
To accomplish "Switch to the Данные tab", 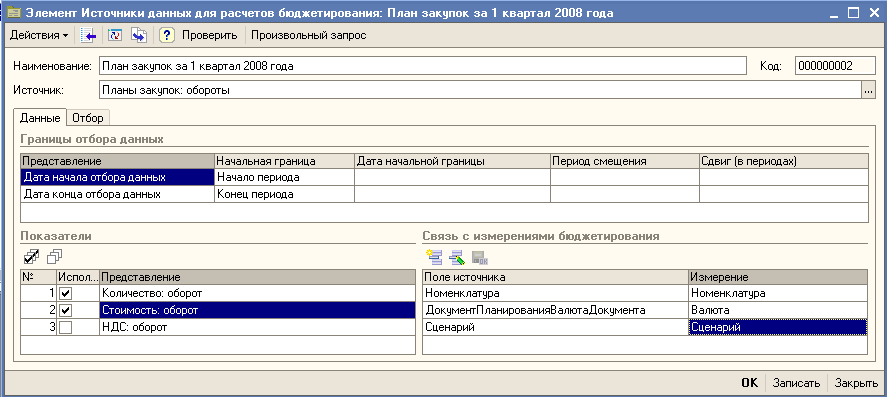I will pyautogui.click(x=40, y=118).
